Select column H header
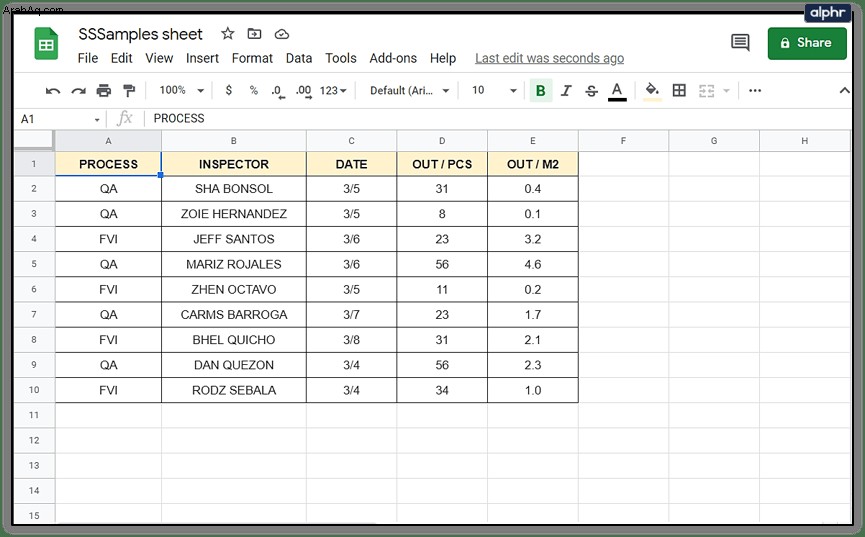This screenshot has width=865, height=537. [x=805, y=141]
